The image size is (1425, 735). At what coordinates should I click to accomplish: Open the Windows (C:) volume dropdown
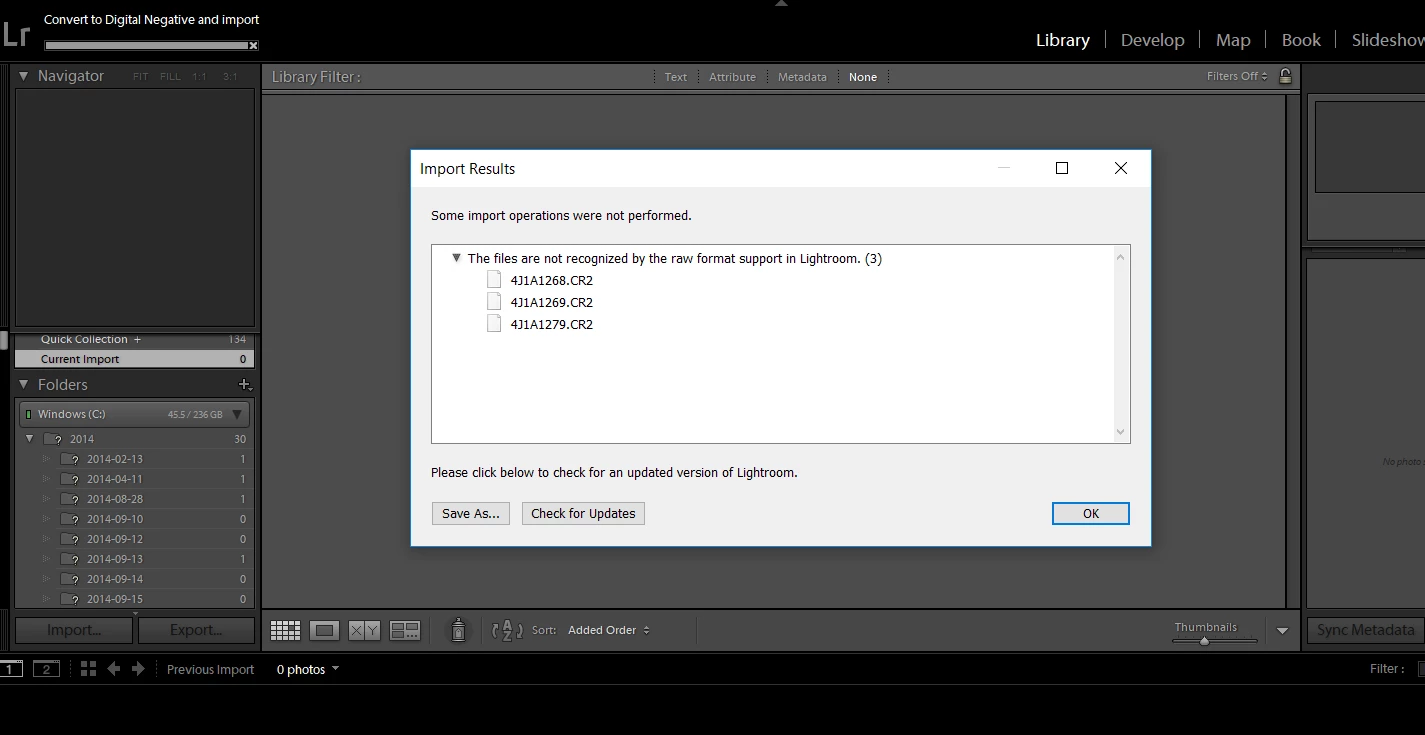click(x=237, y=414)
